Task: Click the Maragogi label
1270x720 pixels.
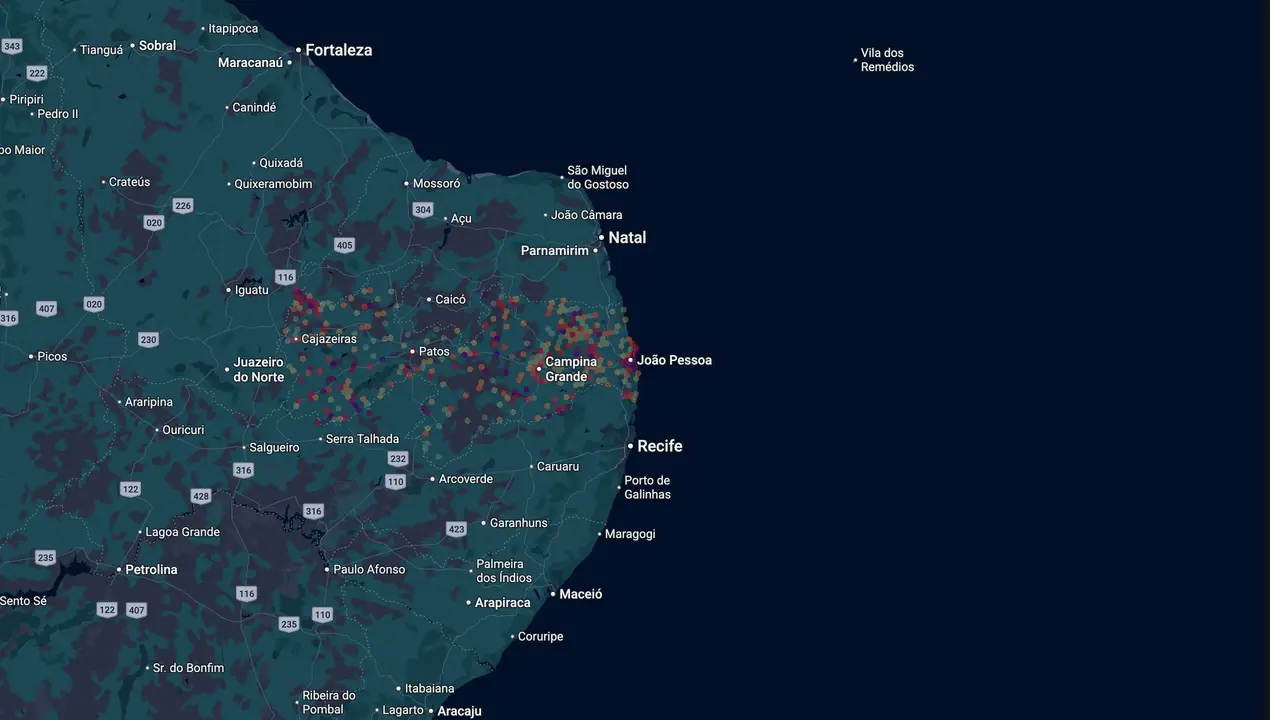Action: point(630,534)
